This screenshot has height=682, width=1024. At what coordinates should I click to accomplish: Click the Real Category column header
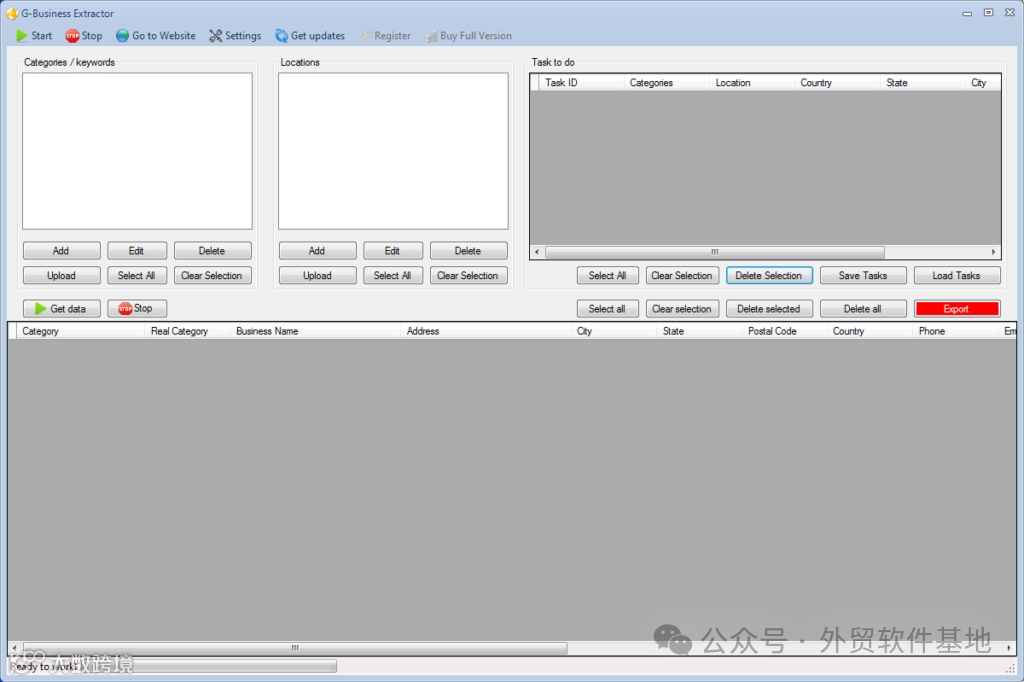tap(187, 331)
